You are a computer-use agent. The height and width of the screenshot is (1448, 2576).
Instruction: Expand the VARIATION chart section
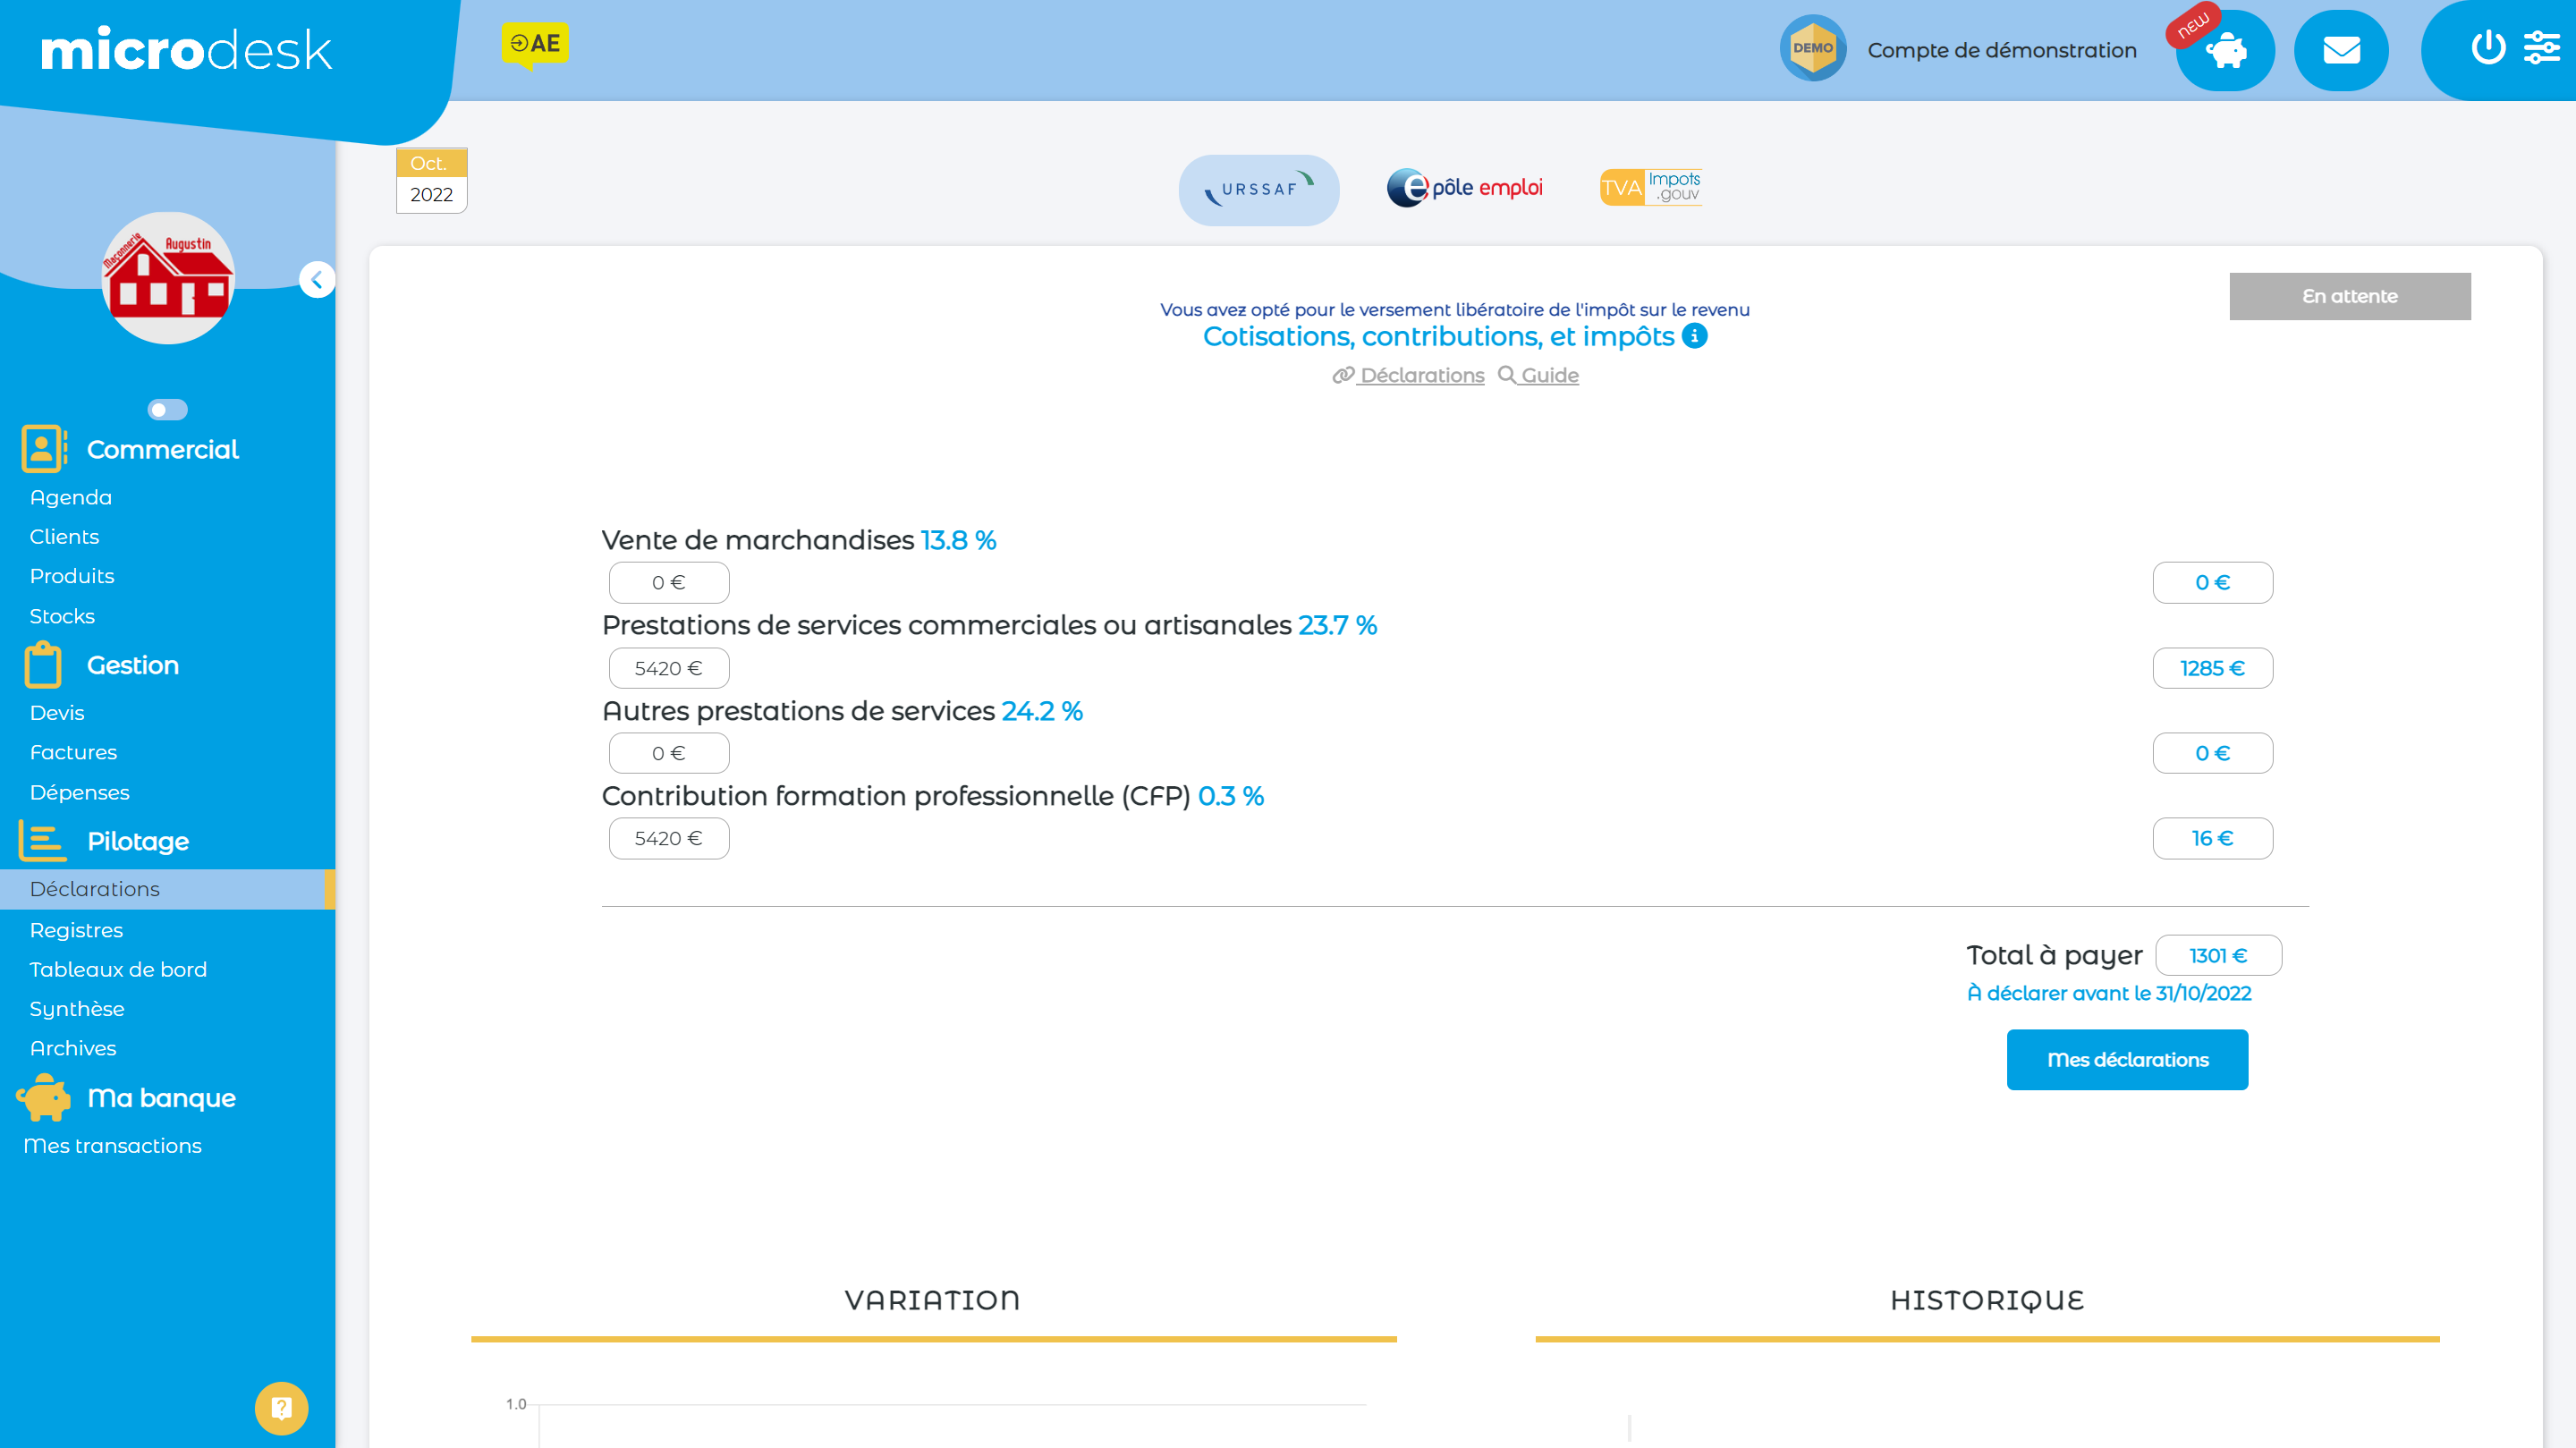(x=930, y=1300)
